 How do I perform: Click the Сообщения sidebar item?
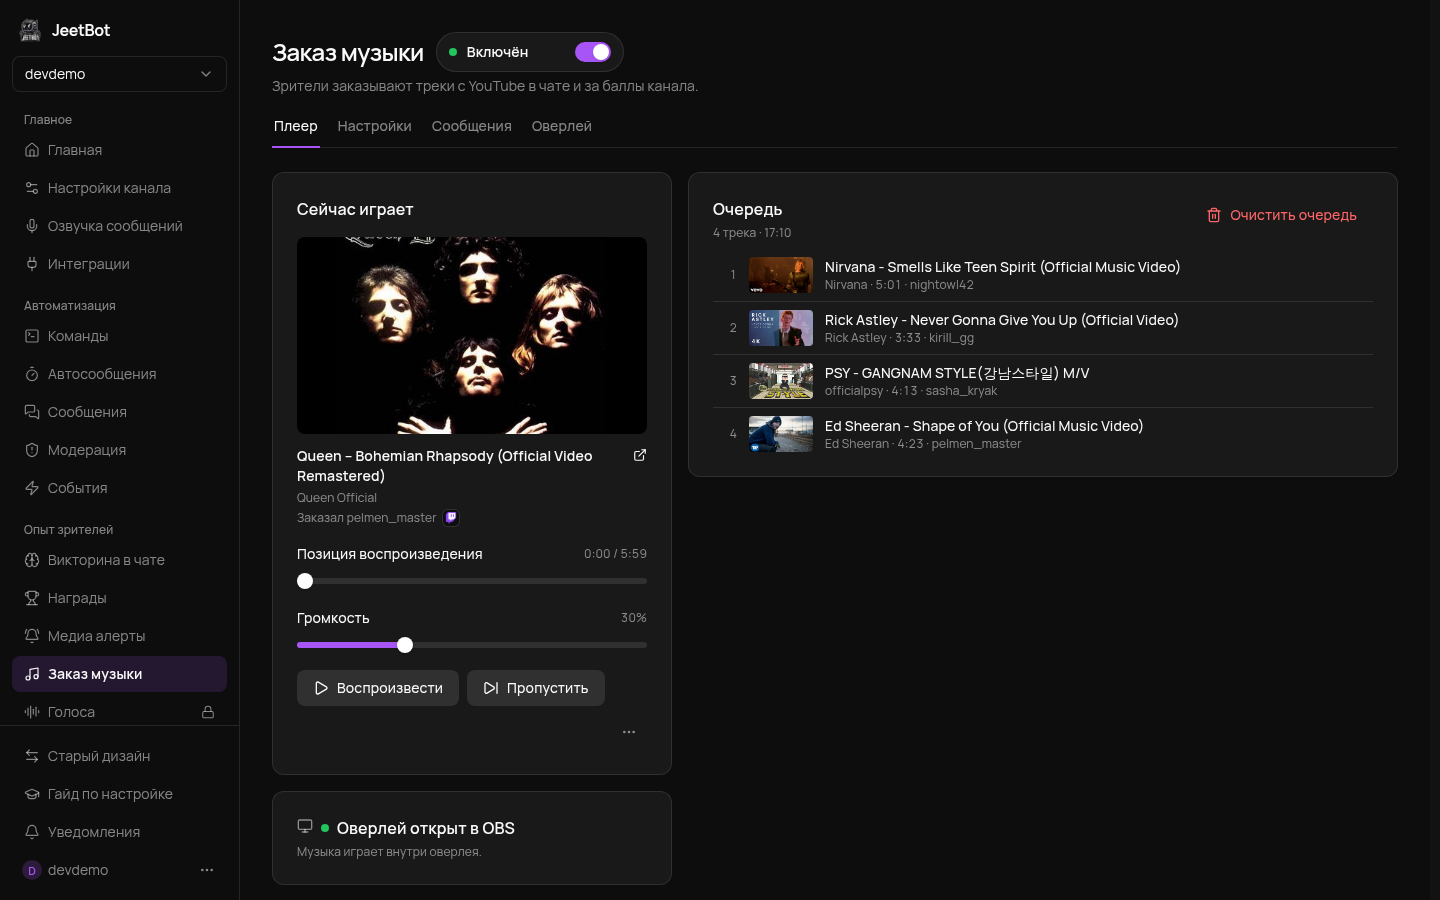[119, 412]
